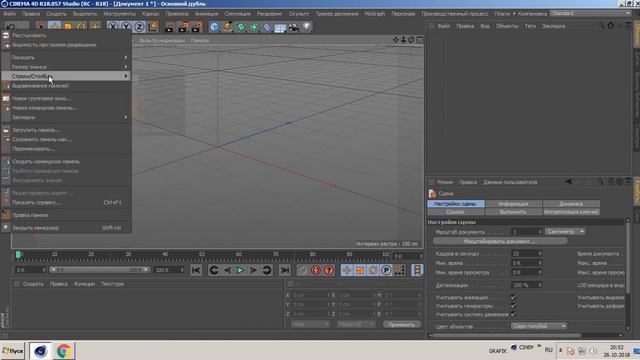Viewport: 640px width, 360px height.
Task: Add a Light object from toolbar
Action: point(307,27)
